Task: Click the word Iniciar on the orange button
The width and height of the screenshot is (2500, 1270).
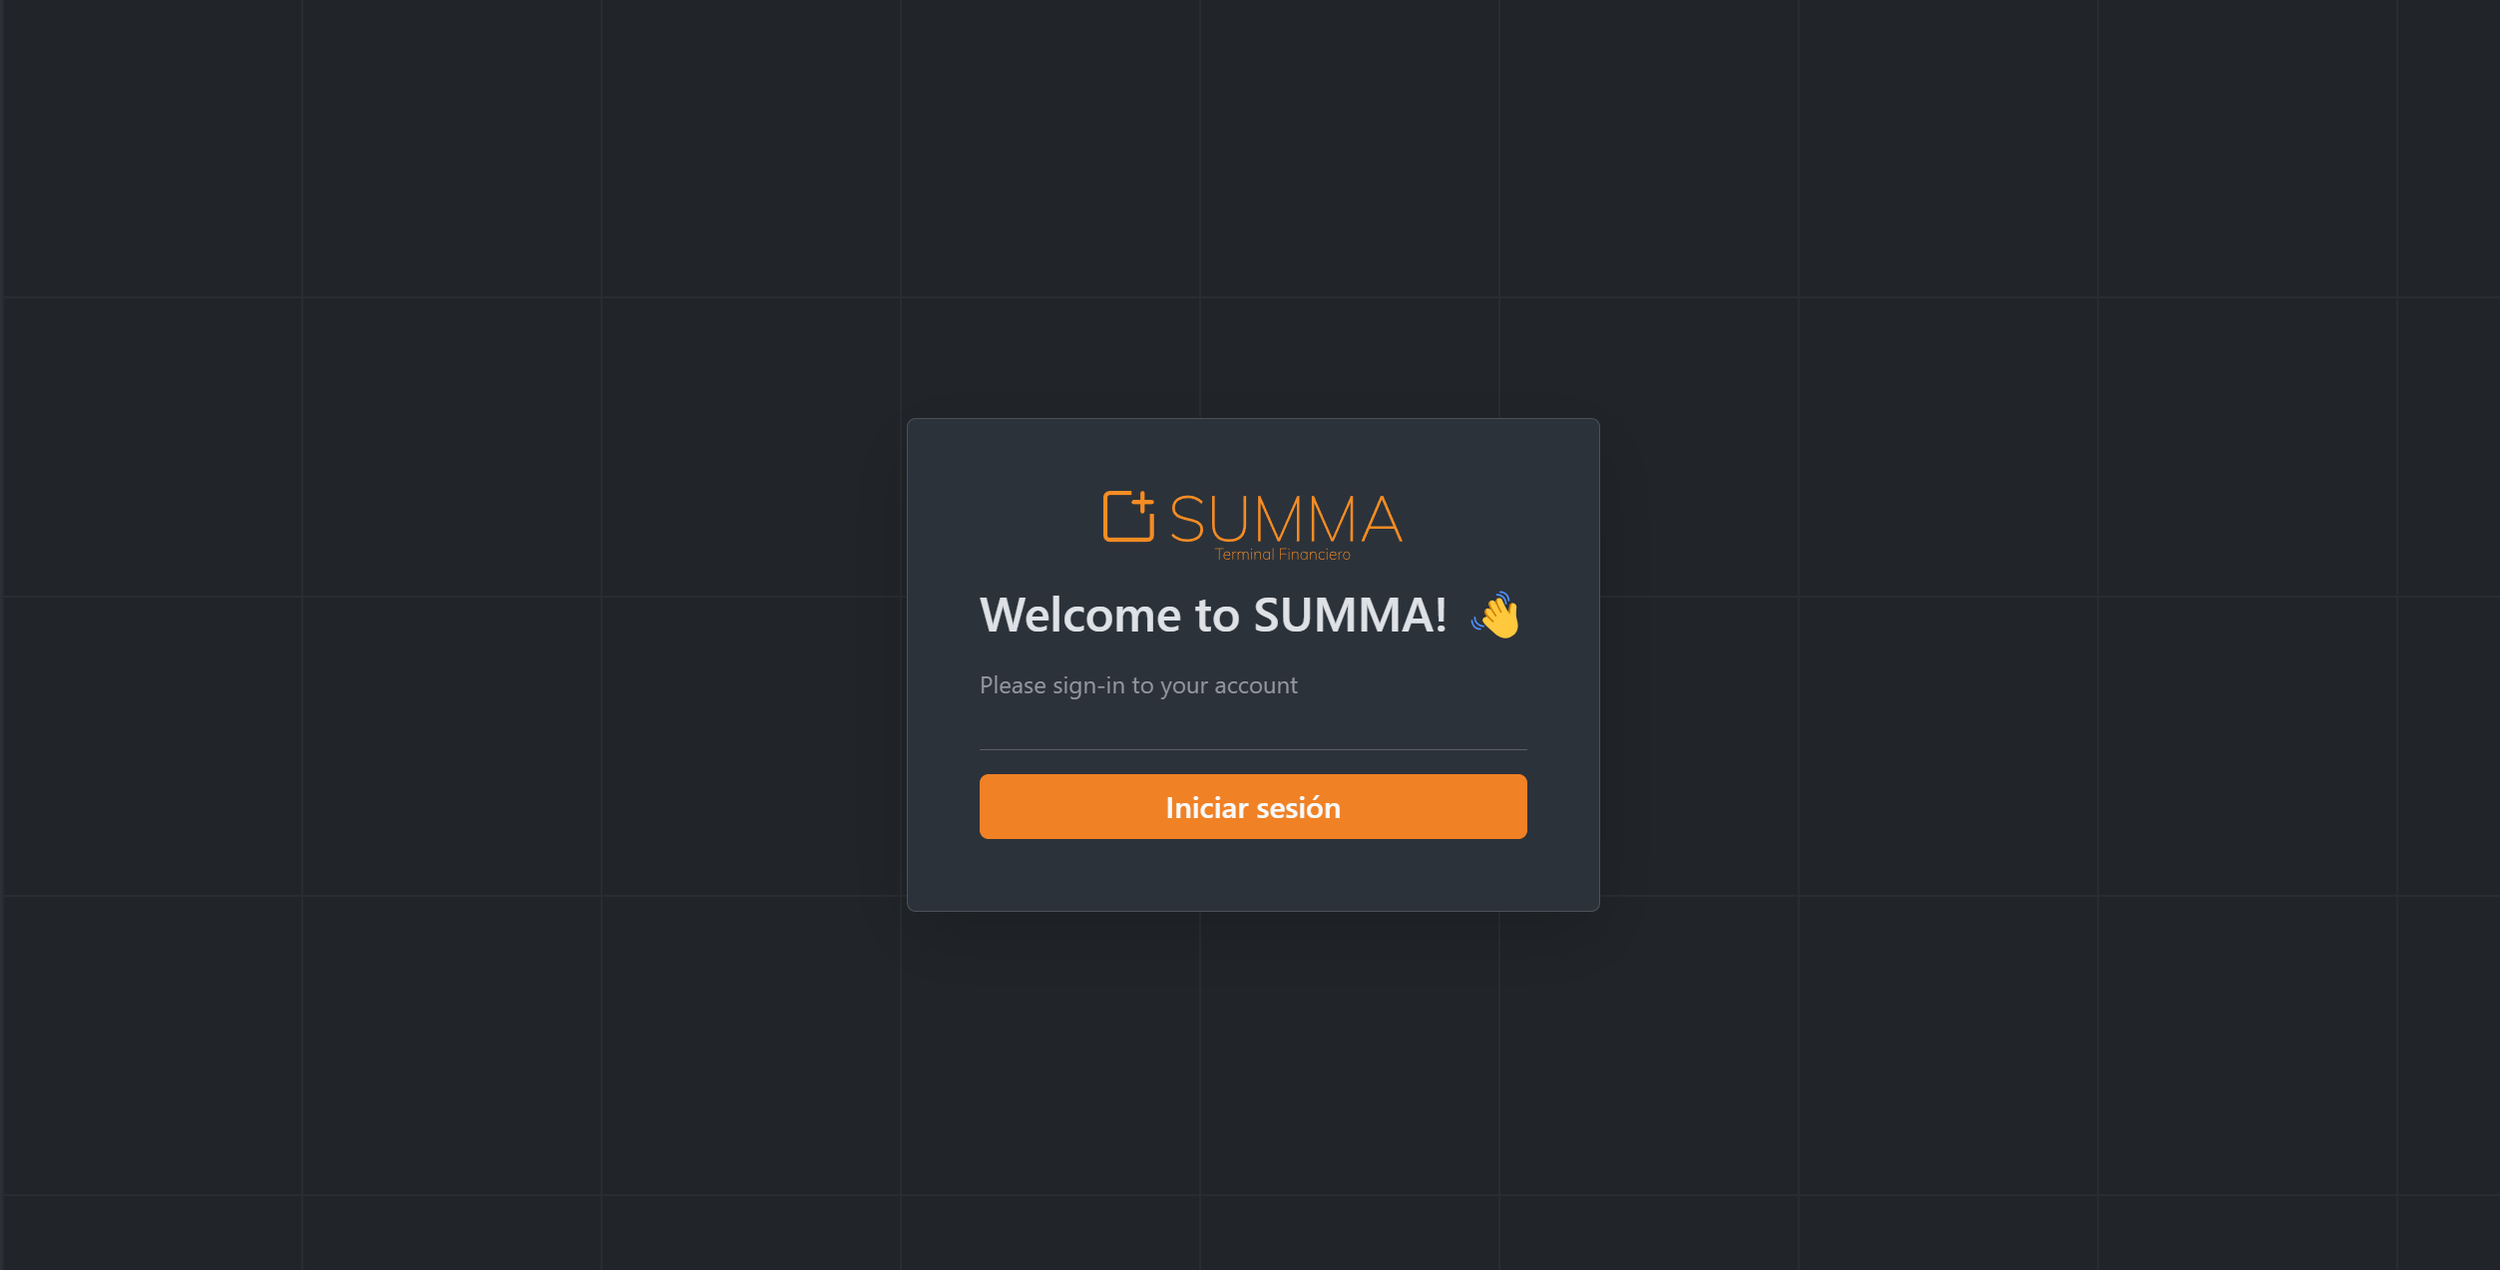Action: [x=1207, y=807]
